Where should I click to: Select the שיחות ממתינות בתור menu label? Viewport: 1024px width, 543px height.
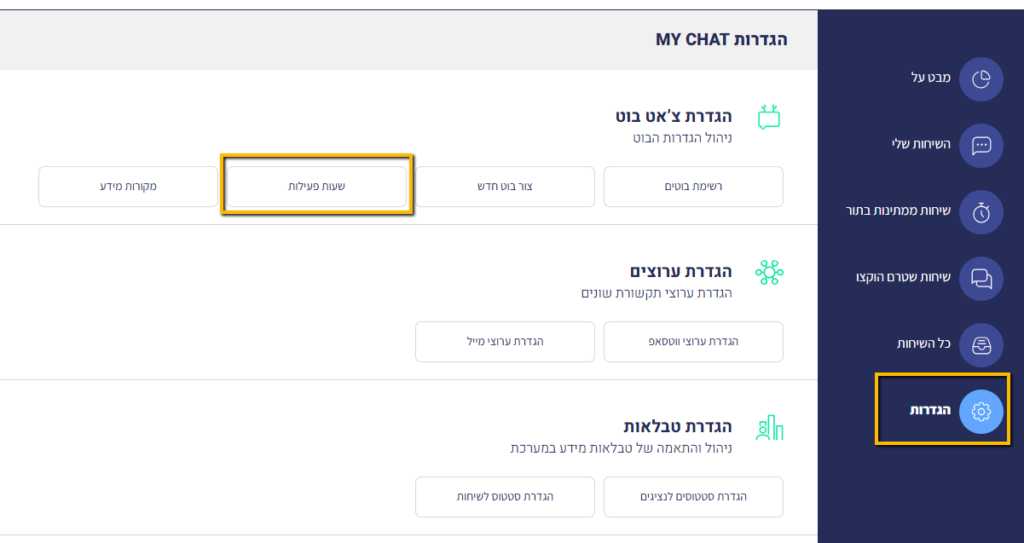click(898, 210)
